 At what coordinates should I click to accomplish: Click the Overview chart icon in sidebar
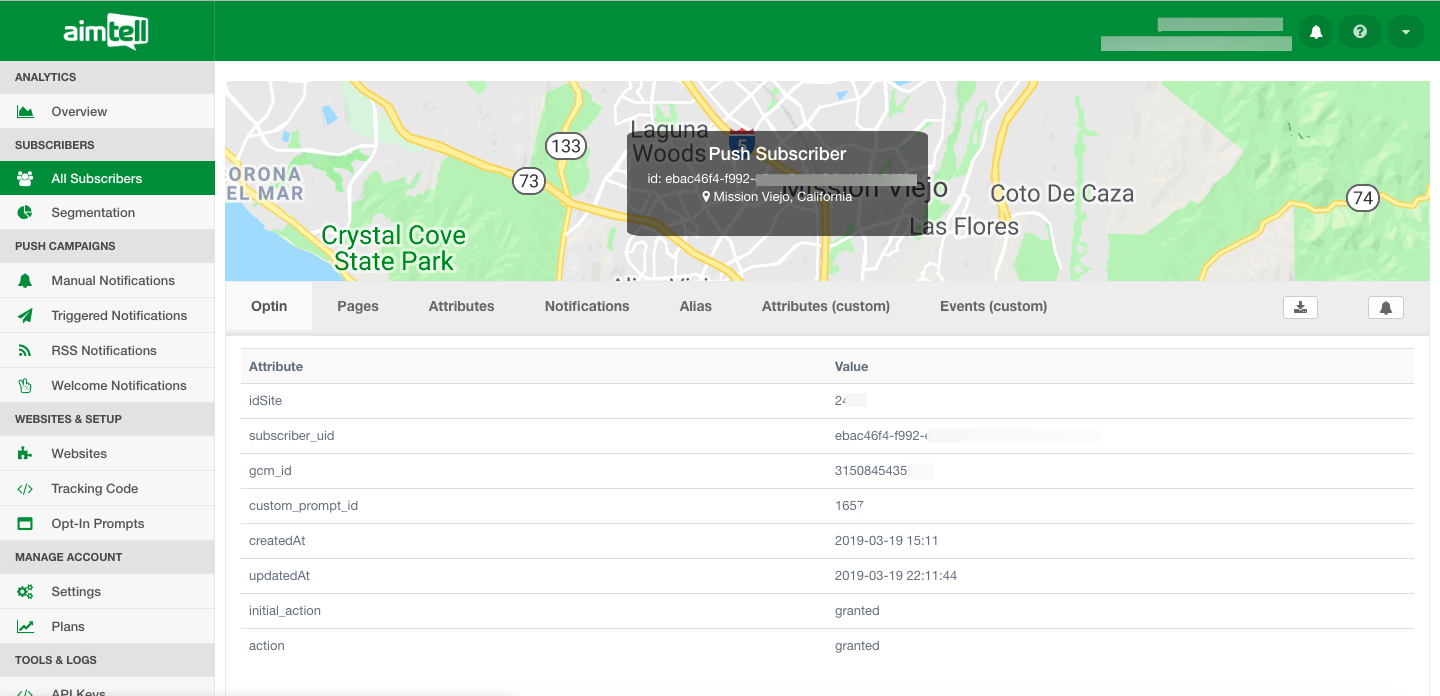[x=25, y=112]
